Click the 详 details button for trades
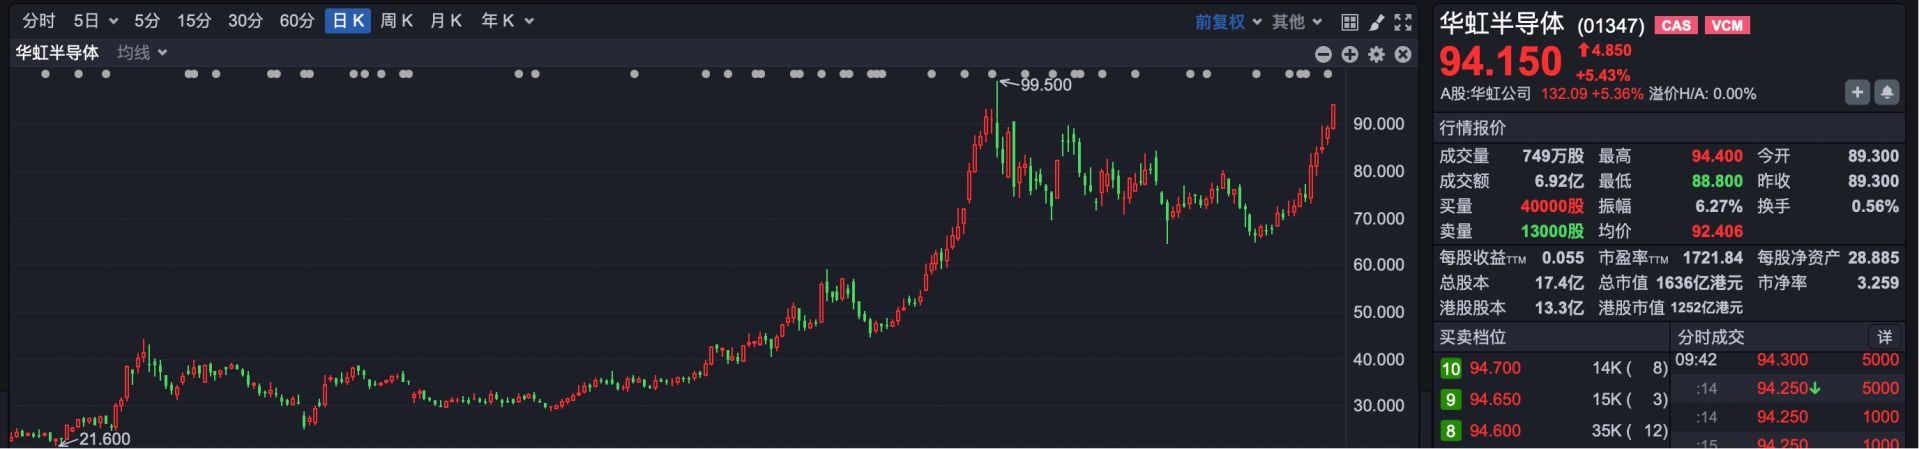 click(x=1884, y=337)
